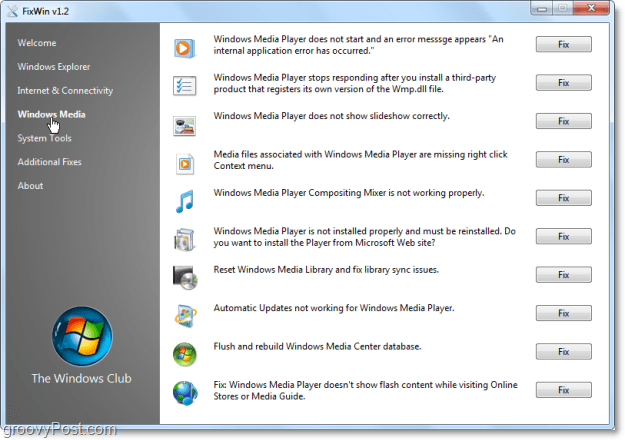This screenshot has width=625, height=440.
Task: Click the globe icon for flash content fix
Action: tap(185, 393)
